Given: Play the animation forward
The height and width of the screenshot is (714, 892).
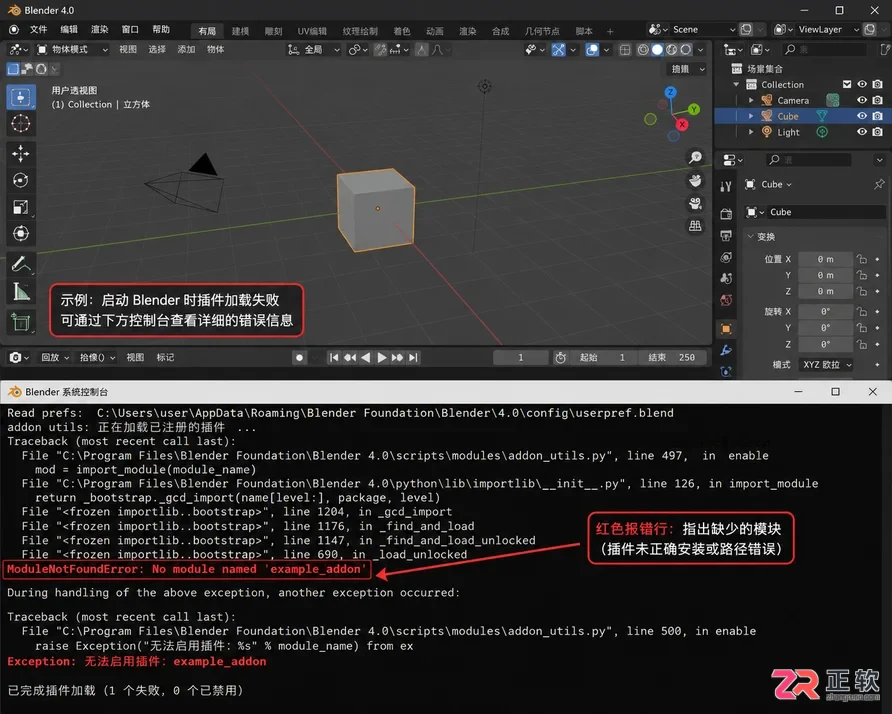Looking at the screenshot, I should (382, 358).
